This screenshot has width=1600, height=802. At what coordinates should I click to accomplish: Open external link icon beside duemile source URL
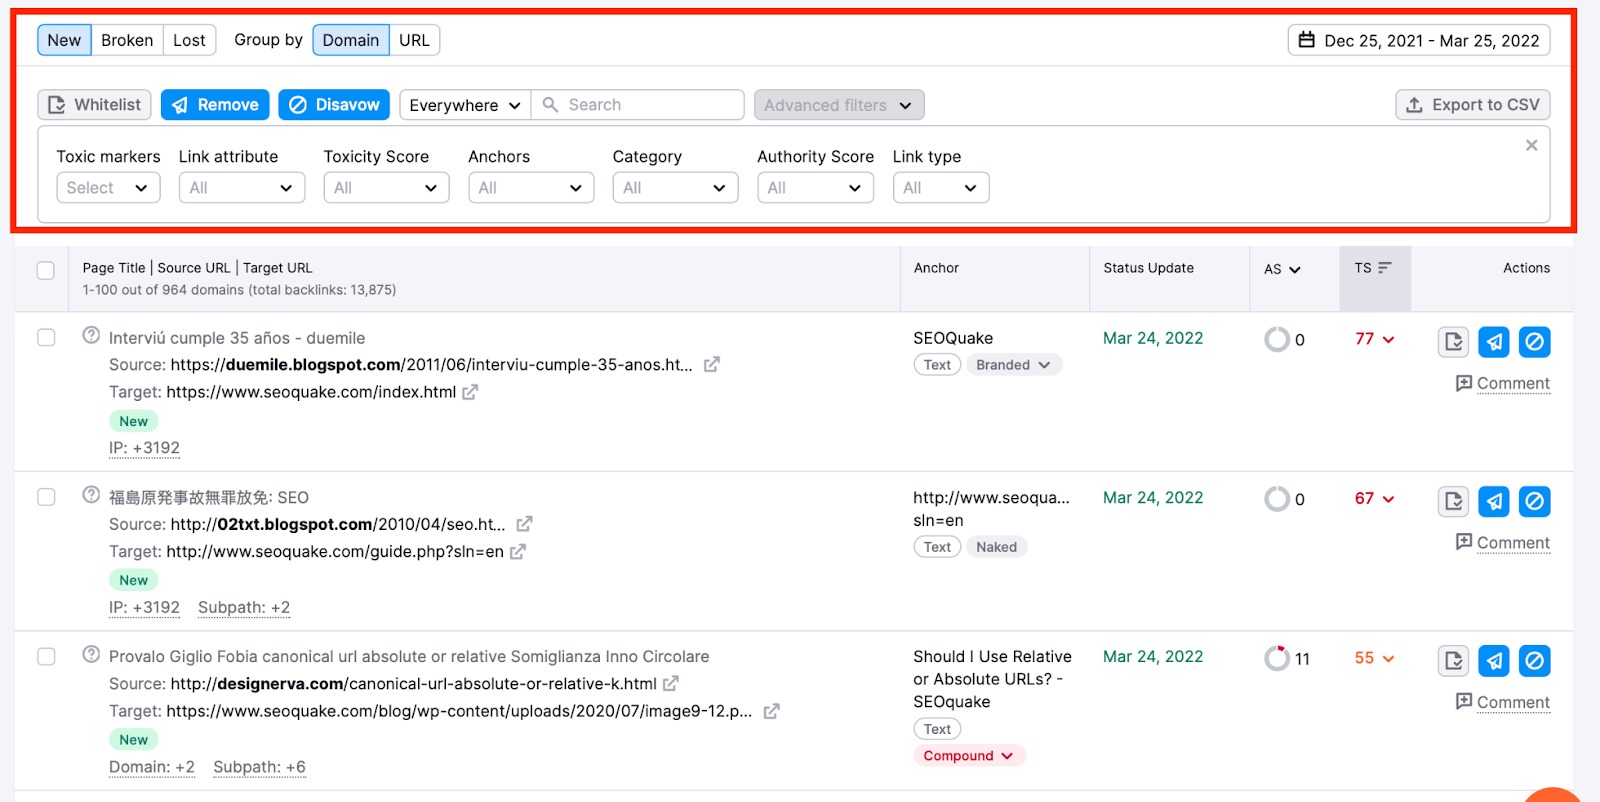pos(711,365)
